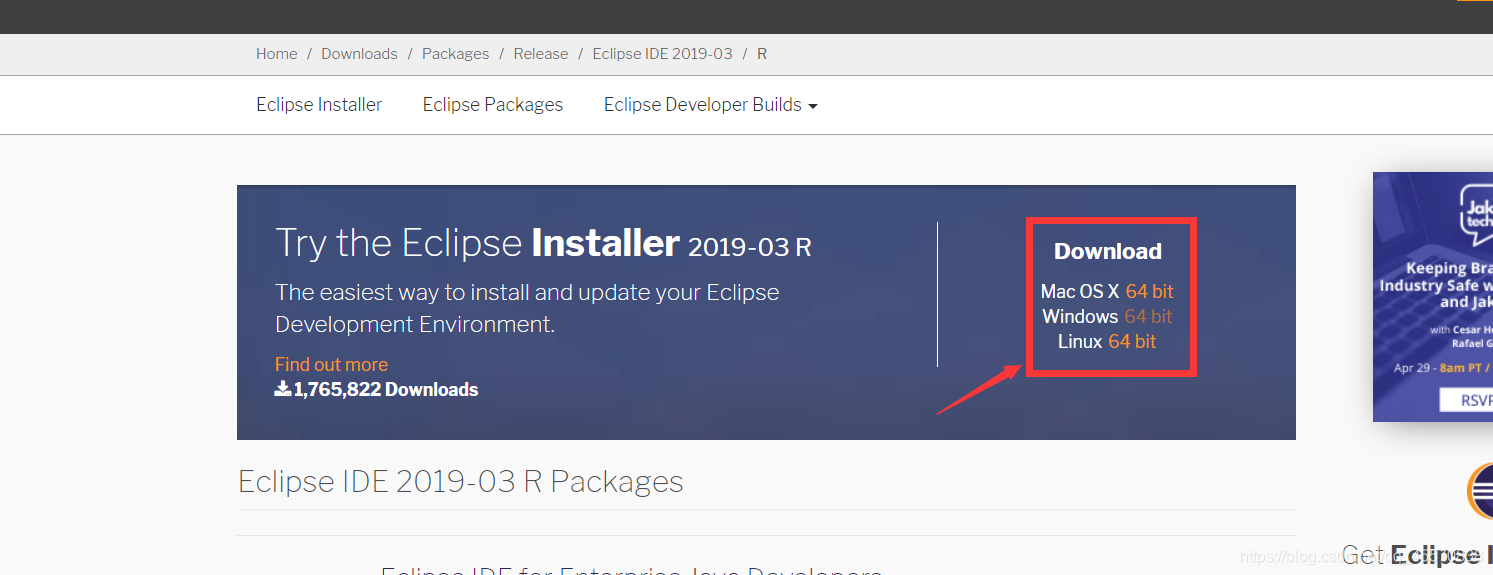
Task: Click the R breadcrumb item
Action: [x=762, y=54]
